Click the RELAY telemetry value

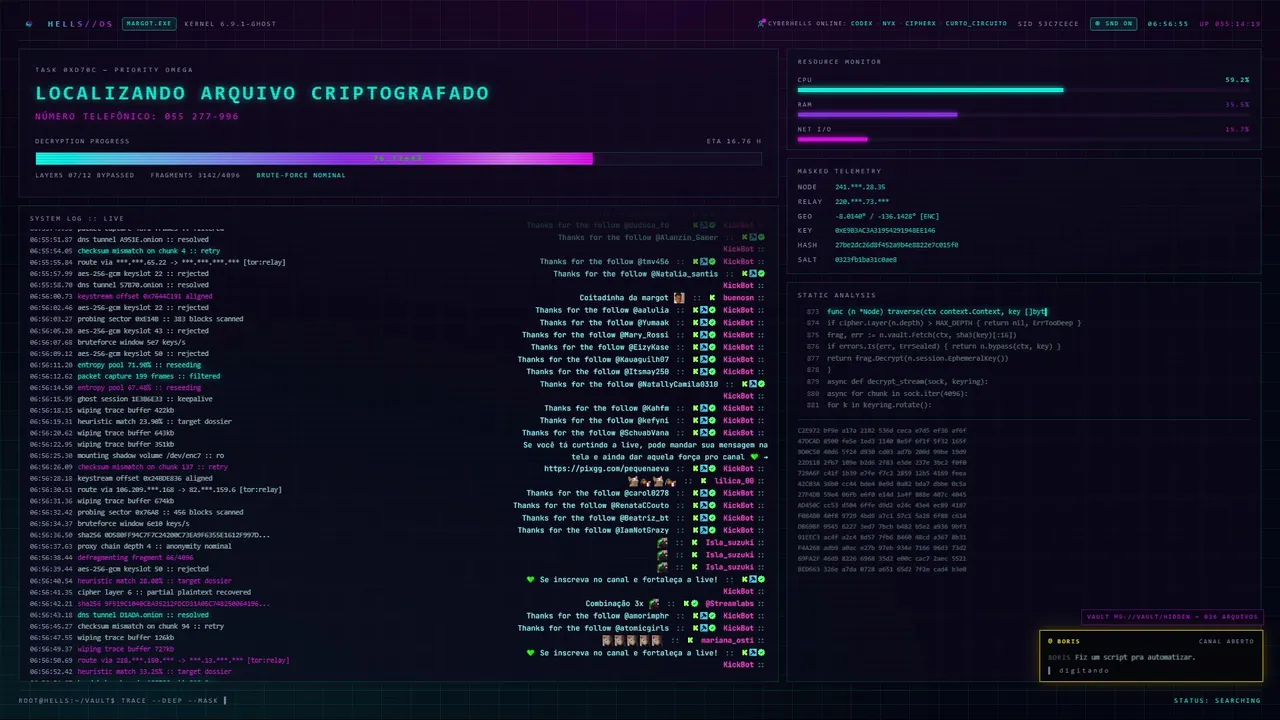862,202
